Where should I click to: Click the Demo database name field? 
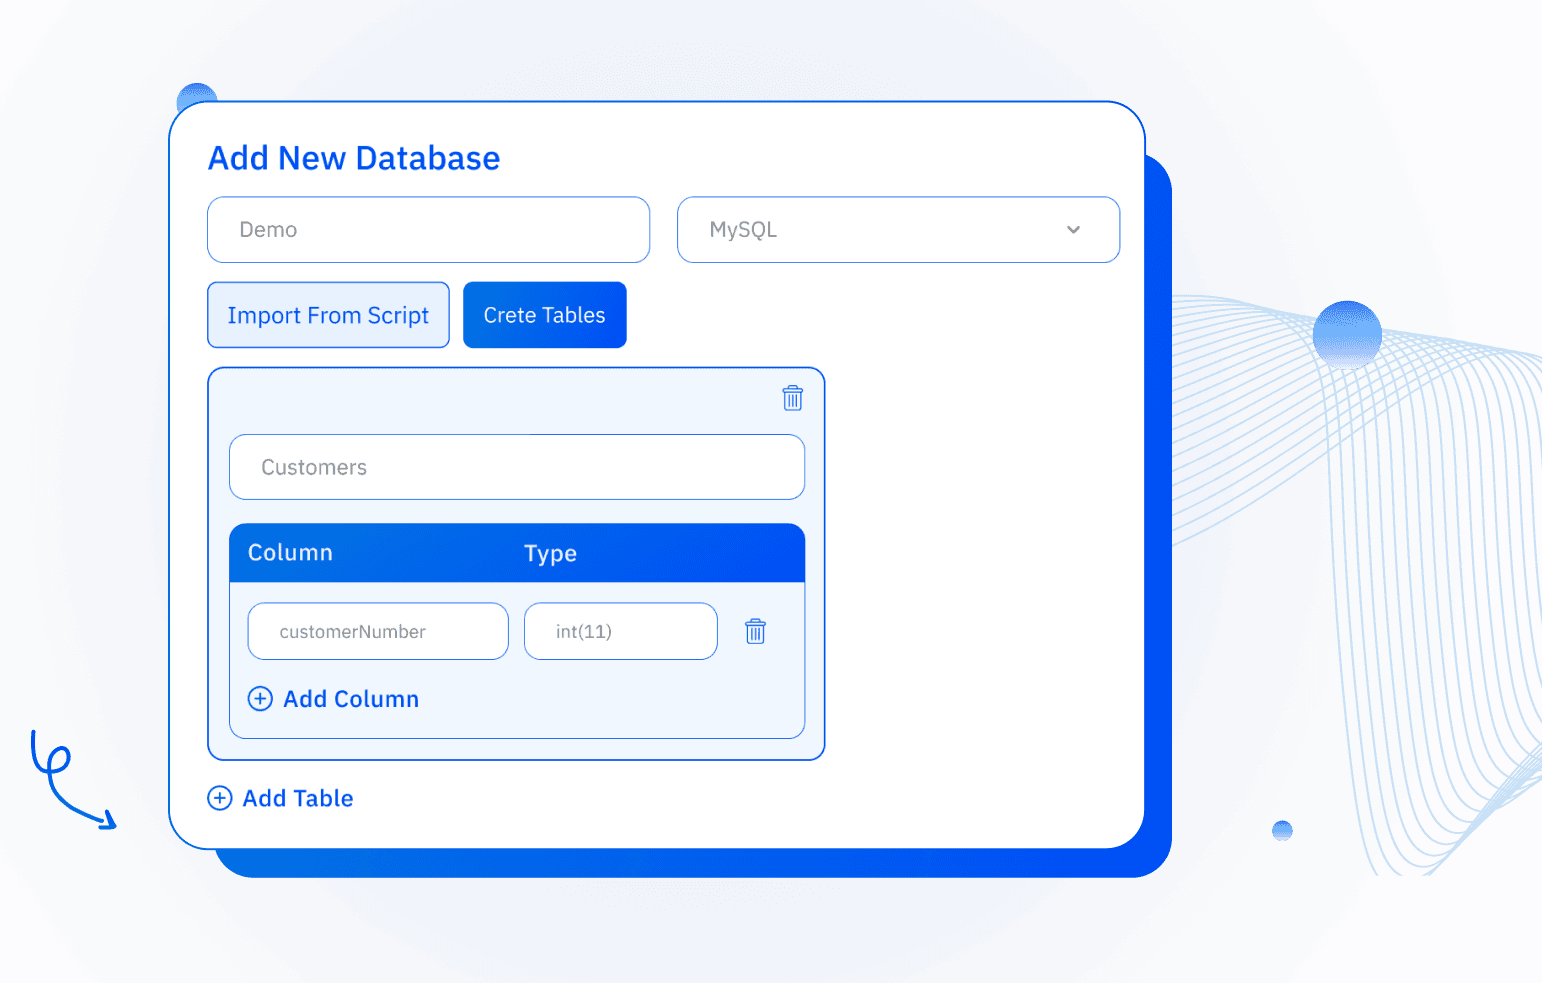pyautogui.click(x=428, y=230)
